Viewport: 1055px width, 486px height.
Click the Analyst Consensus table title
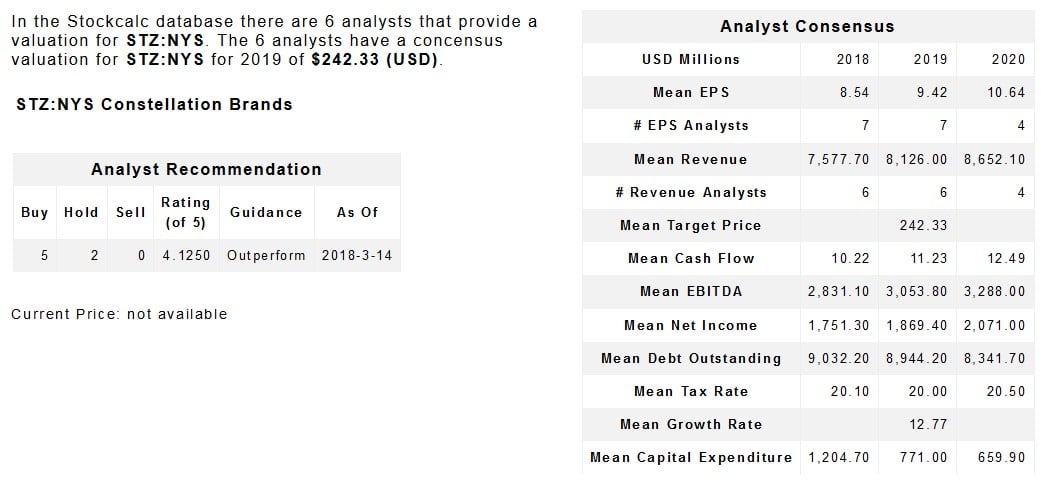coord(807,26)
